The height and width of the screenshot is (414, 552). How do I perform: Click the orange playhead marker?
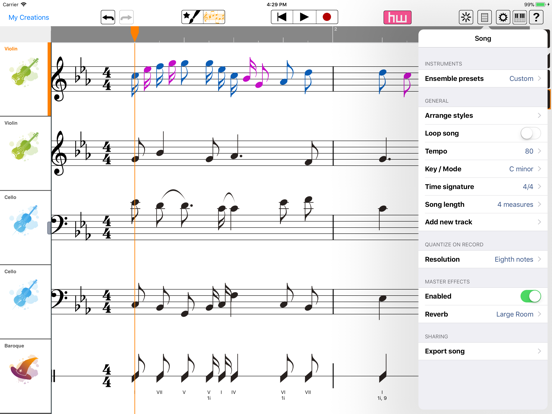coord(134,33)
